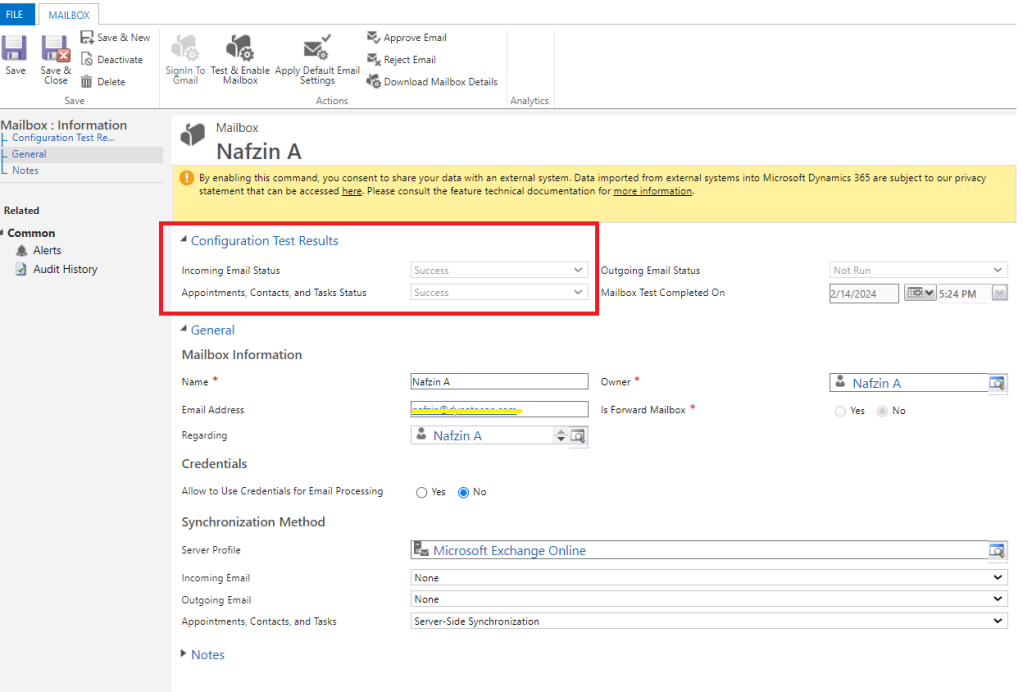Click the Test & Enable Mailbox icon
Screen dimensions: 1023x692
pos(239,48)
